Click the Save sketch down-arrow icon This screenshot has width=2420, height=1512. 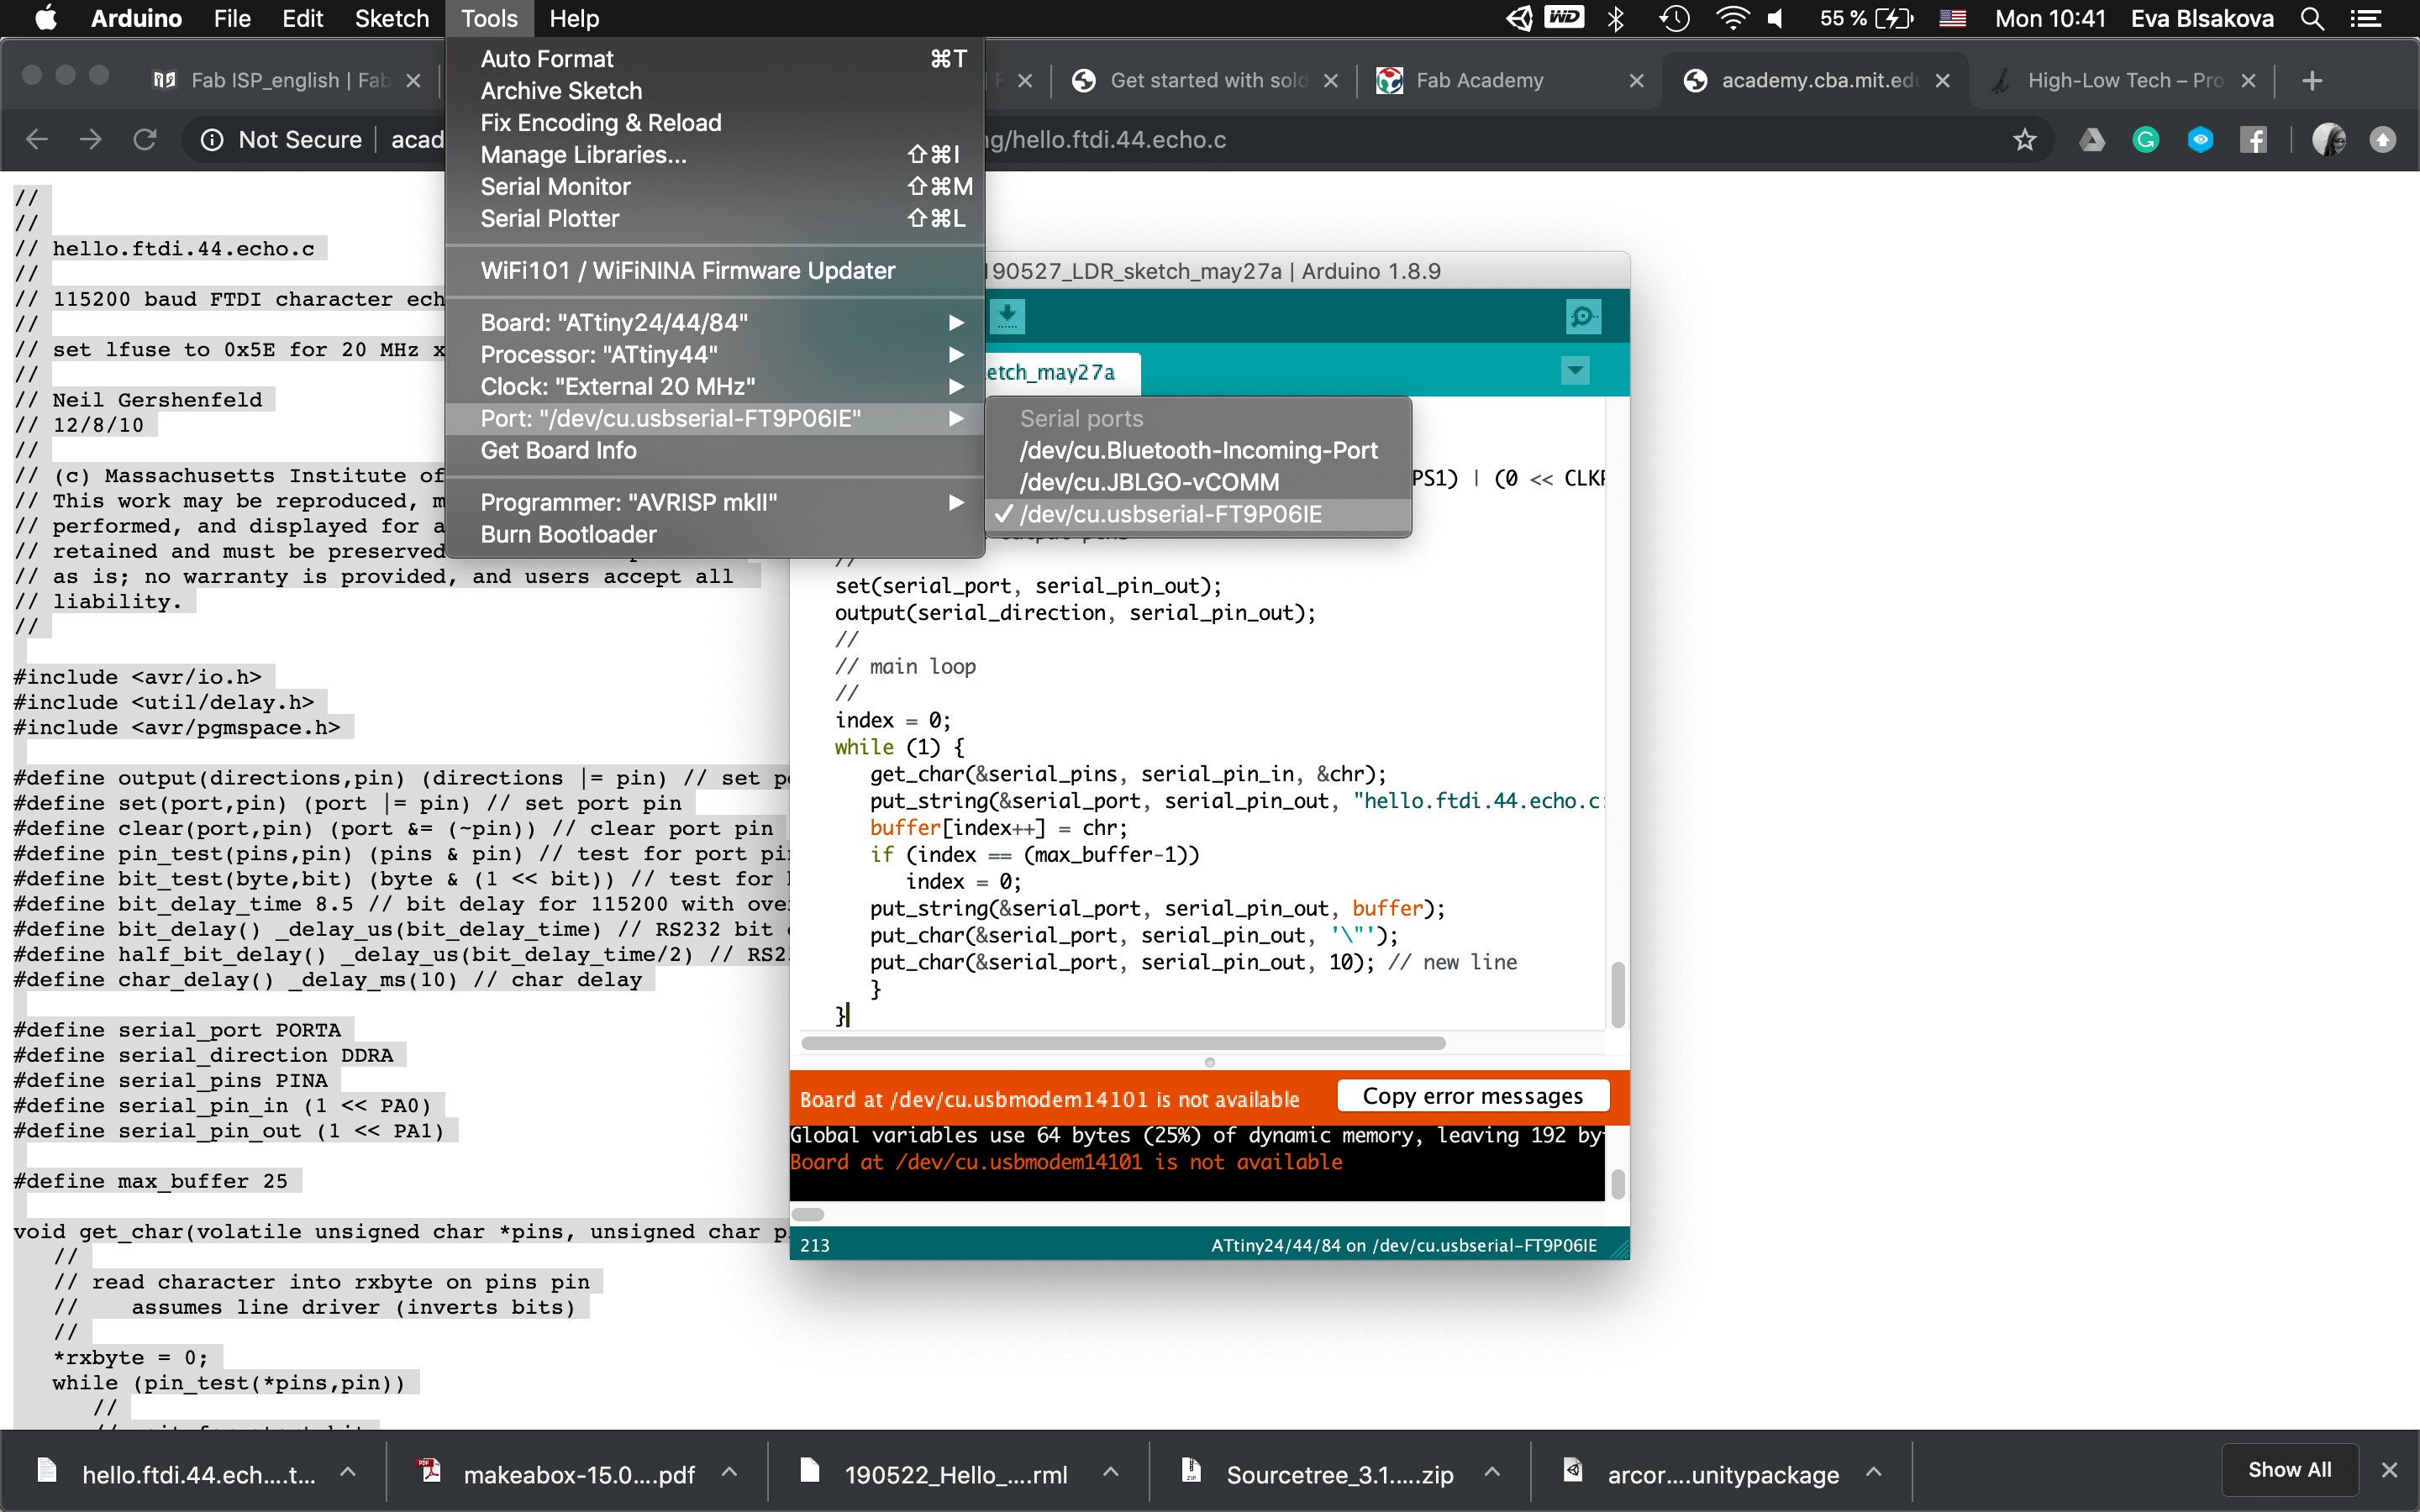pos(1007,316)
